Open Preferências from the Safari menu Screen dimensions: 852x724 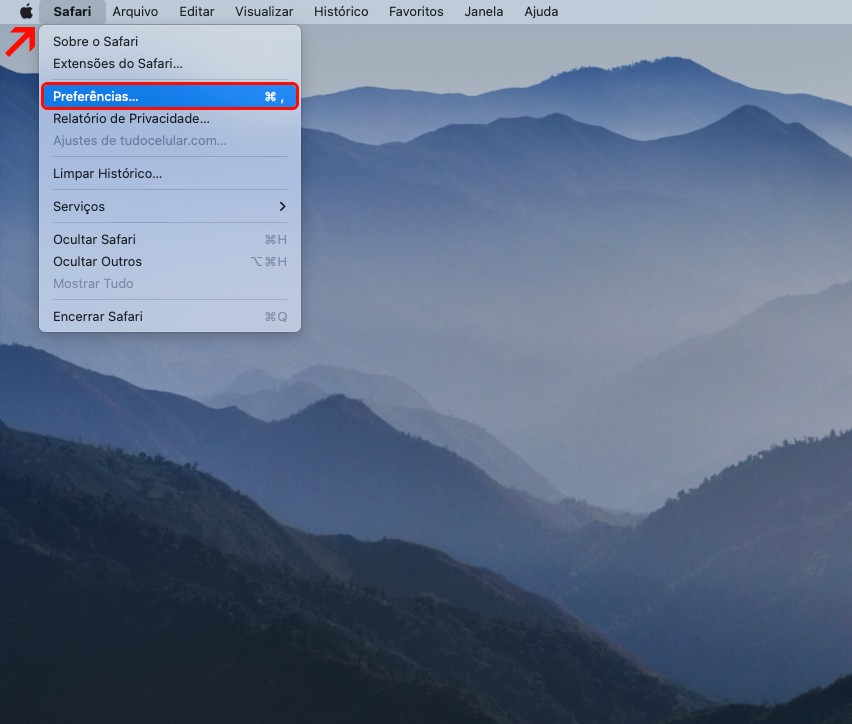(x=95, y=96)
